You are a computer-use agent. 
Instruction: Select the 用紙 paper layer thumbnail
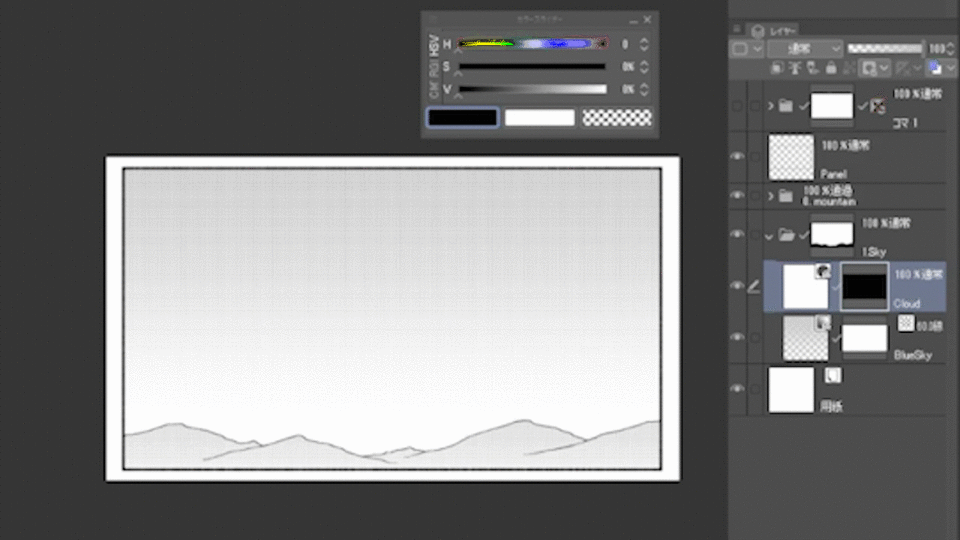coord(790,389)
